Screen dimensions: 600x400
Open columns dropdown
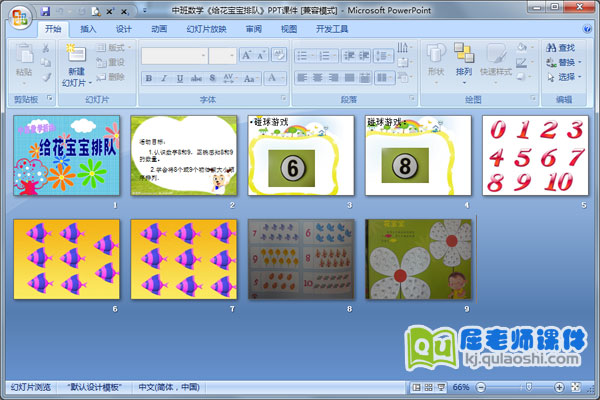pyautogui.click(x=385, y=78)
